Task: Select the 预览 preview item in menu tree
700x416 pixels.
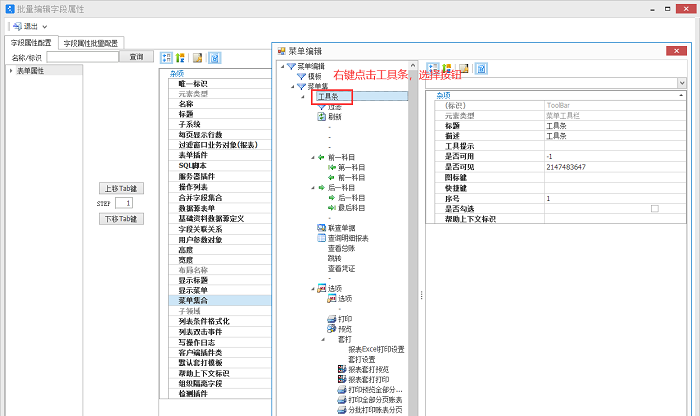Action: [344, 328]
